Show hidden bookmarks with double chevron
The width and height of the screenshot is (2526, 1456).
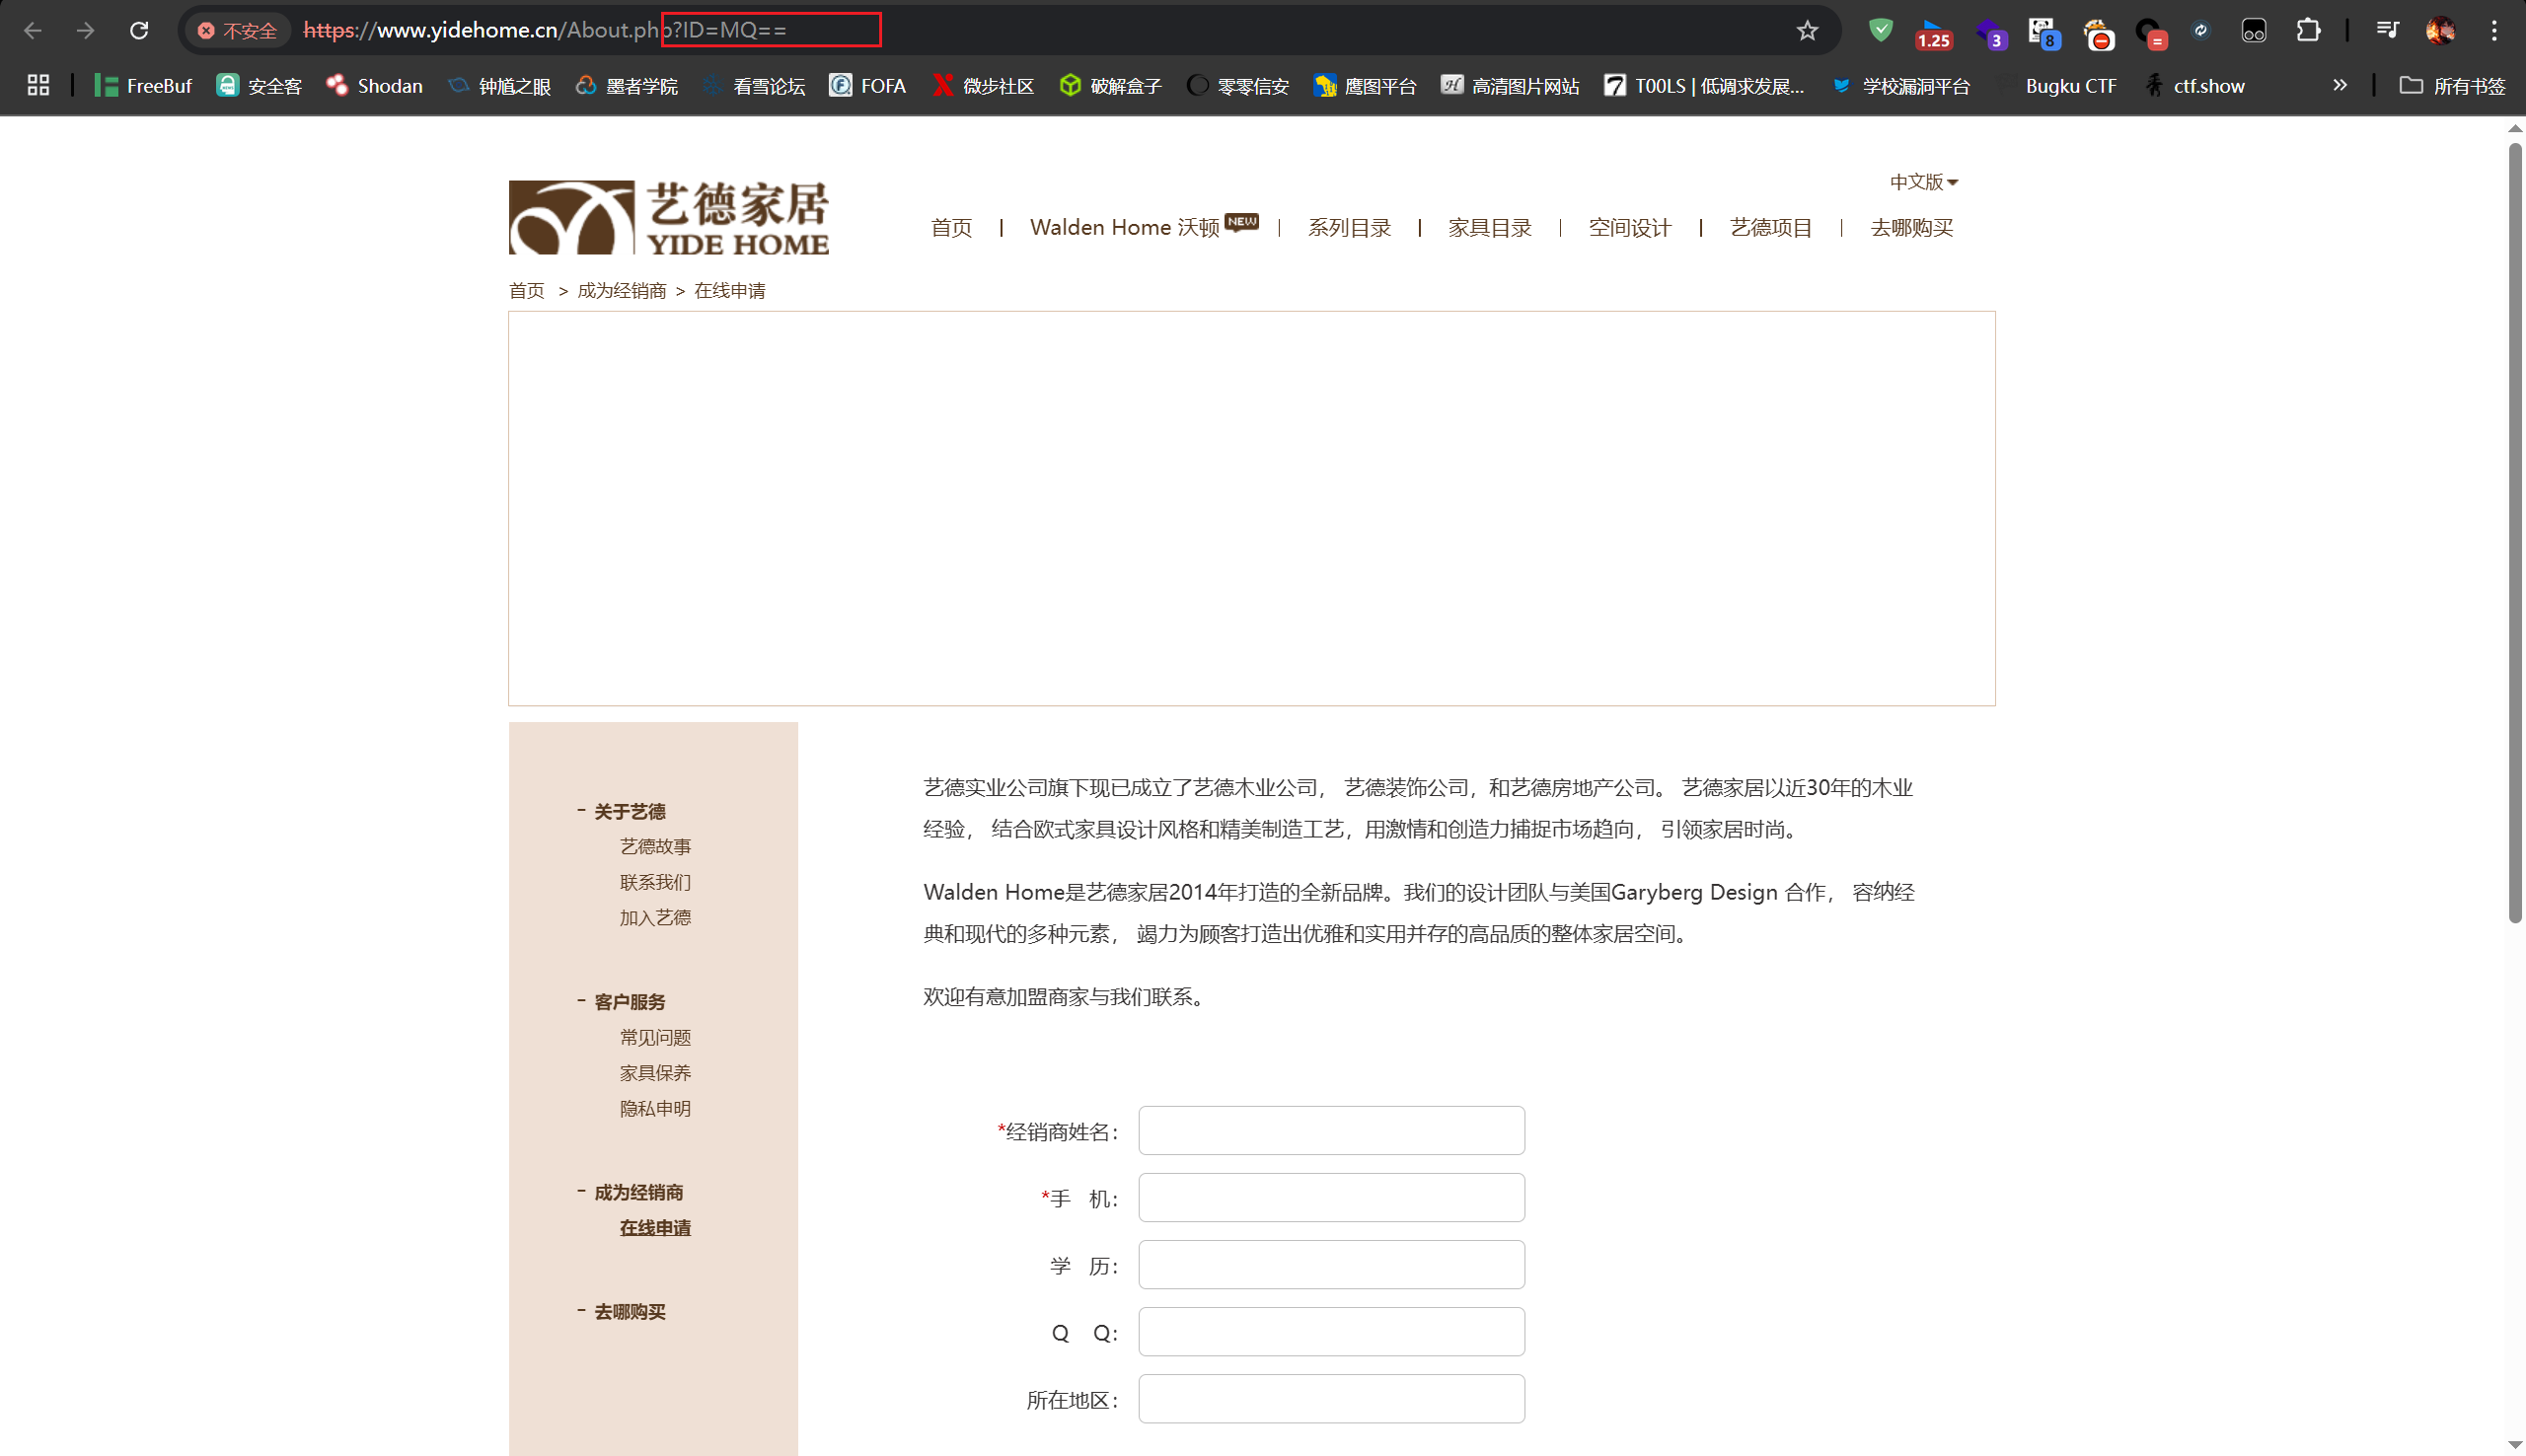(2339, 85)
